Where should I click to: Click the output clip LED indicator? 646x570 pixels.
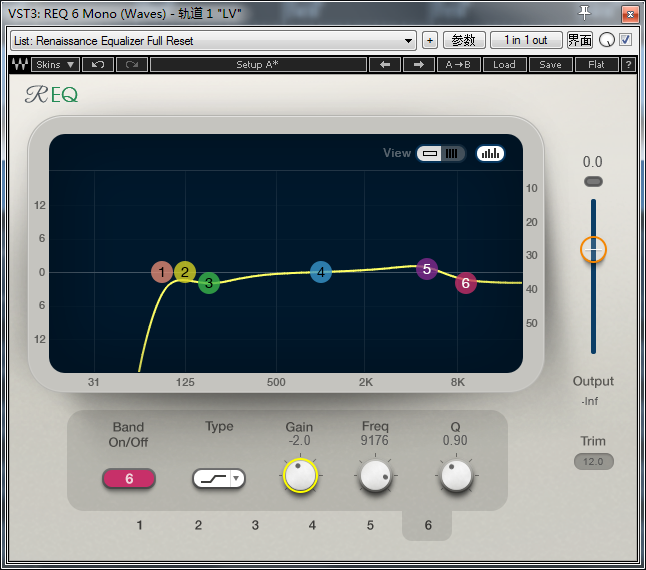[x=593, y=181]
